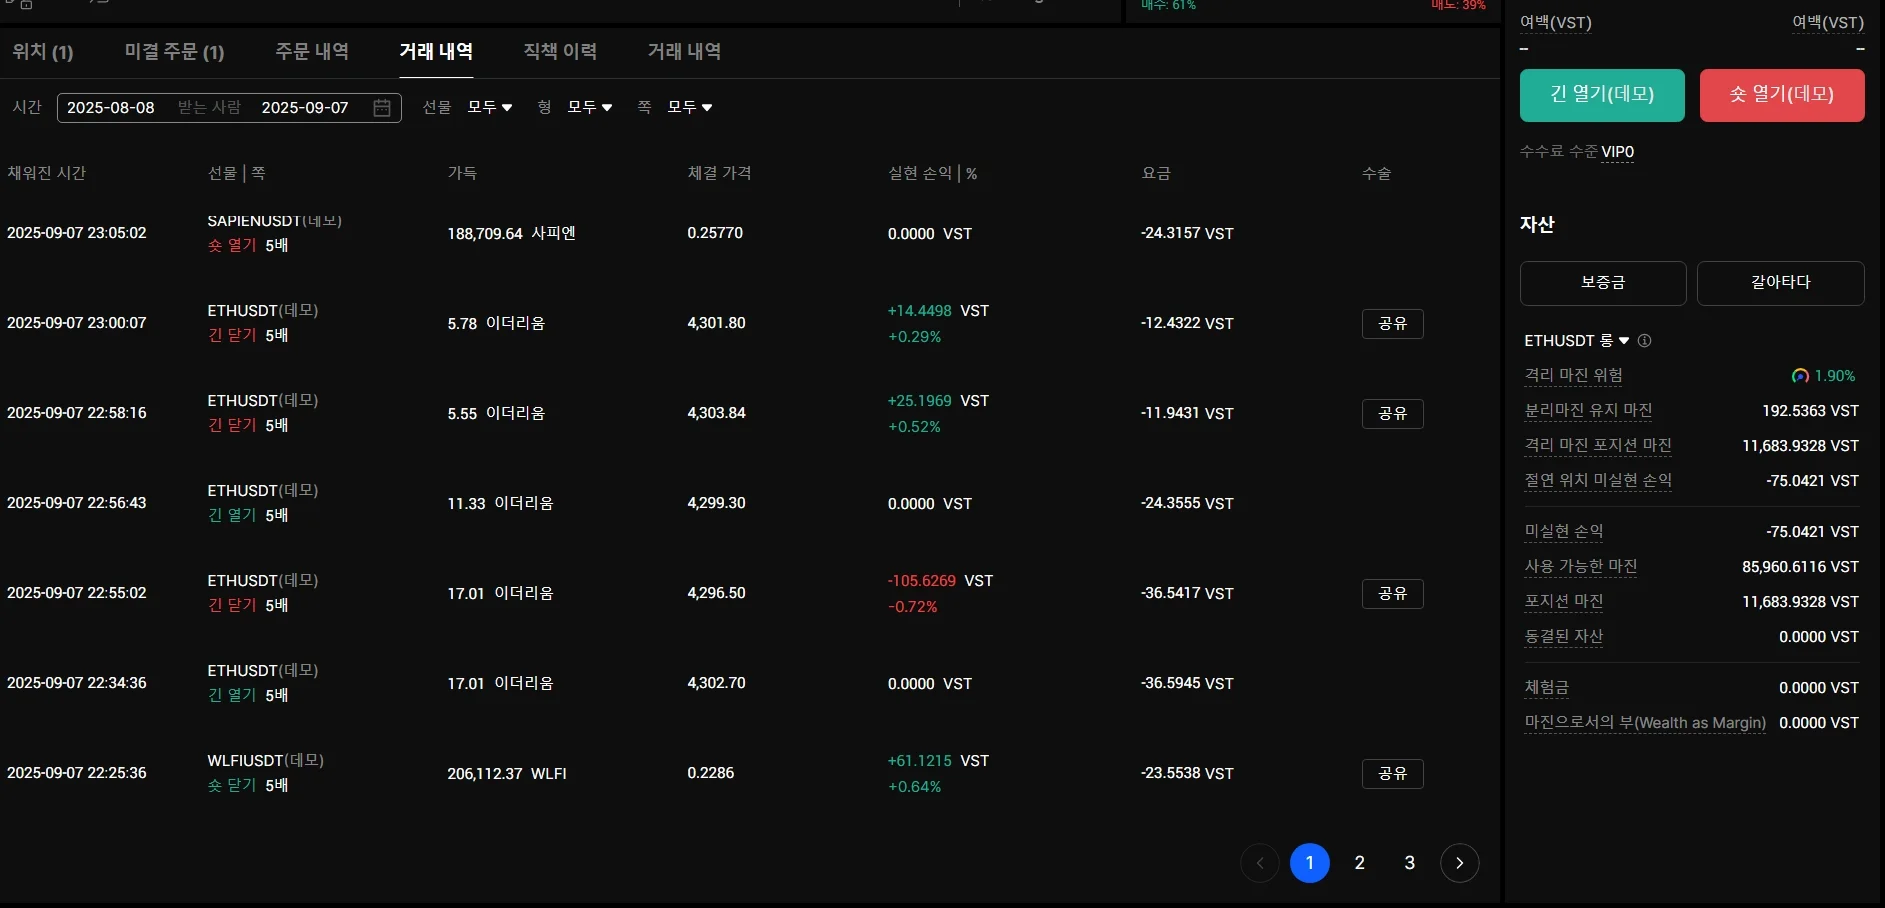Image resolution: width=1885 pixels, height=908 pixels.
Task: Go to next page with arrow button
Action: tap(1459, 863)
